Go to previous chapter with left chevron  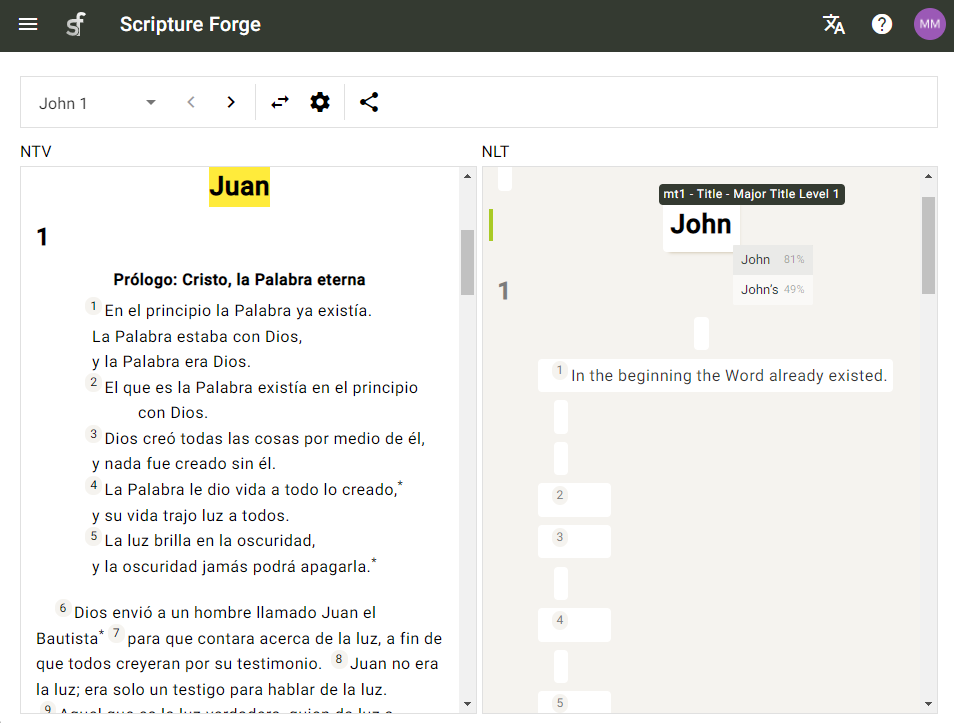(x=190, y=101)
